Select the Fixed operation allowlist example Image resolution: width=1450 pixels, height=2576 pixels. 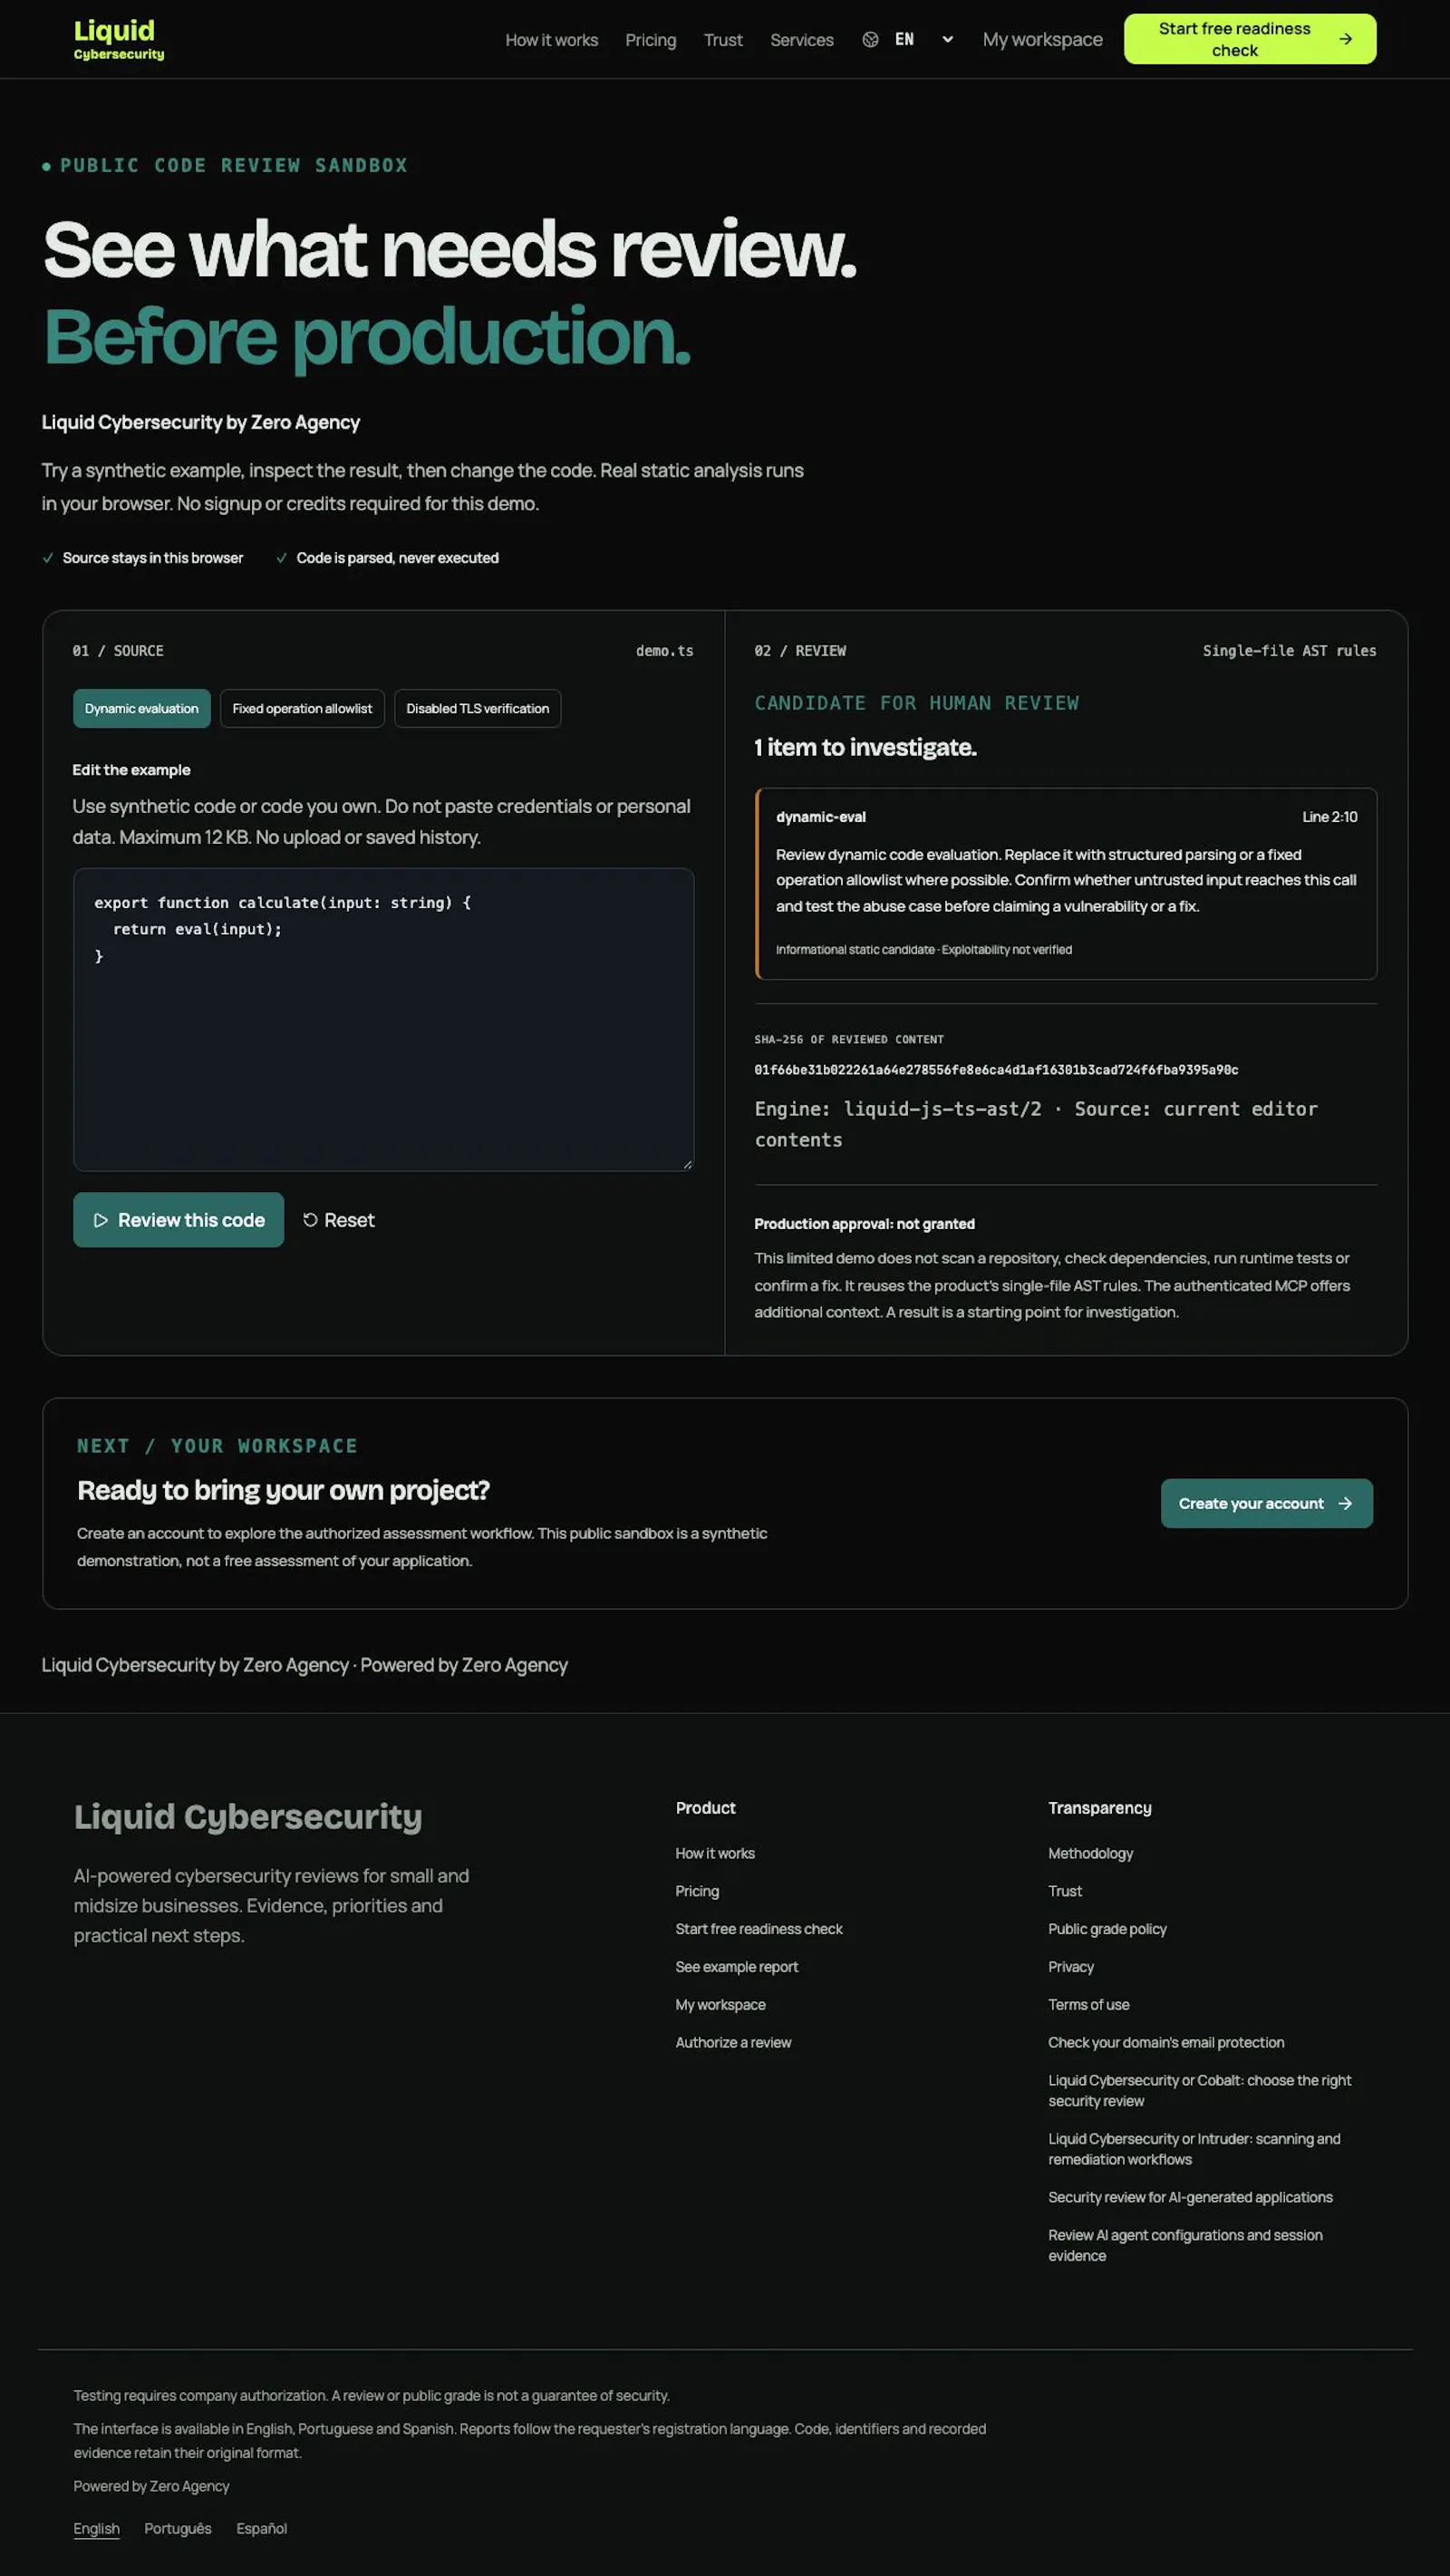tap(302, 708)
